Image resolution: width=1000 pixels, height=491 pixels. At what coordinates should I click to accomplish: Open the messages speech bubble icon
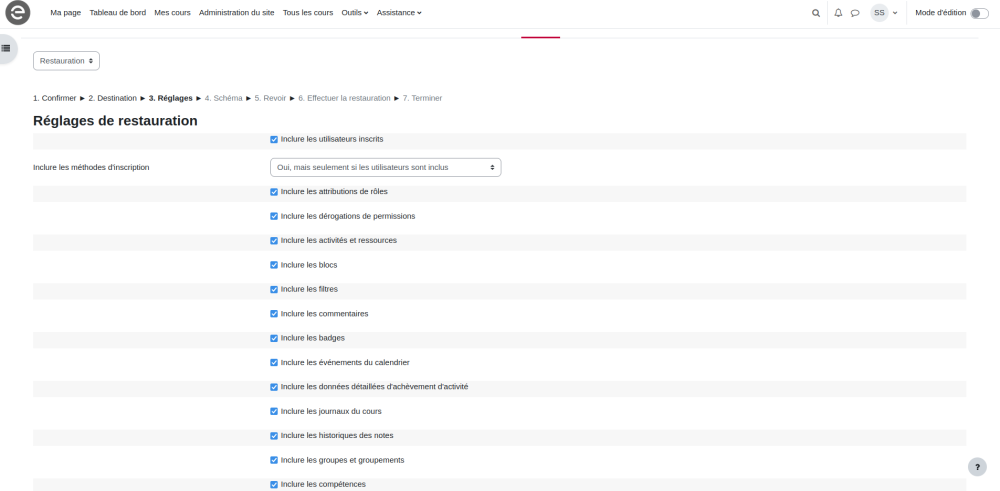tap(855, 13)
